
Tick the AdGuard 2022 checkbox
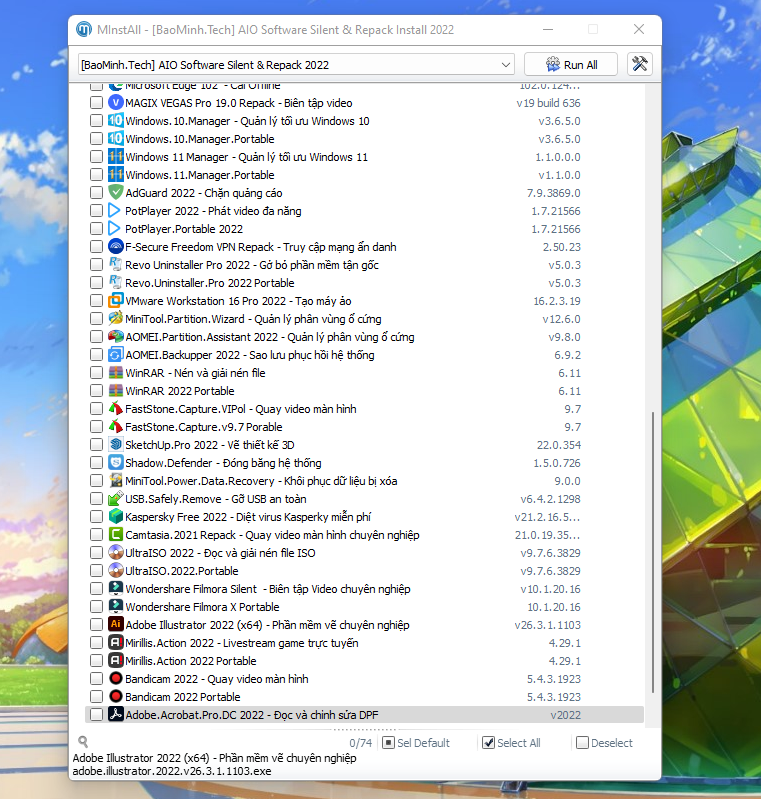coord(96,193)
